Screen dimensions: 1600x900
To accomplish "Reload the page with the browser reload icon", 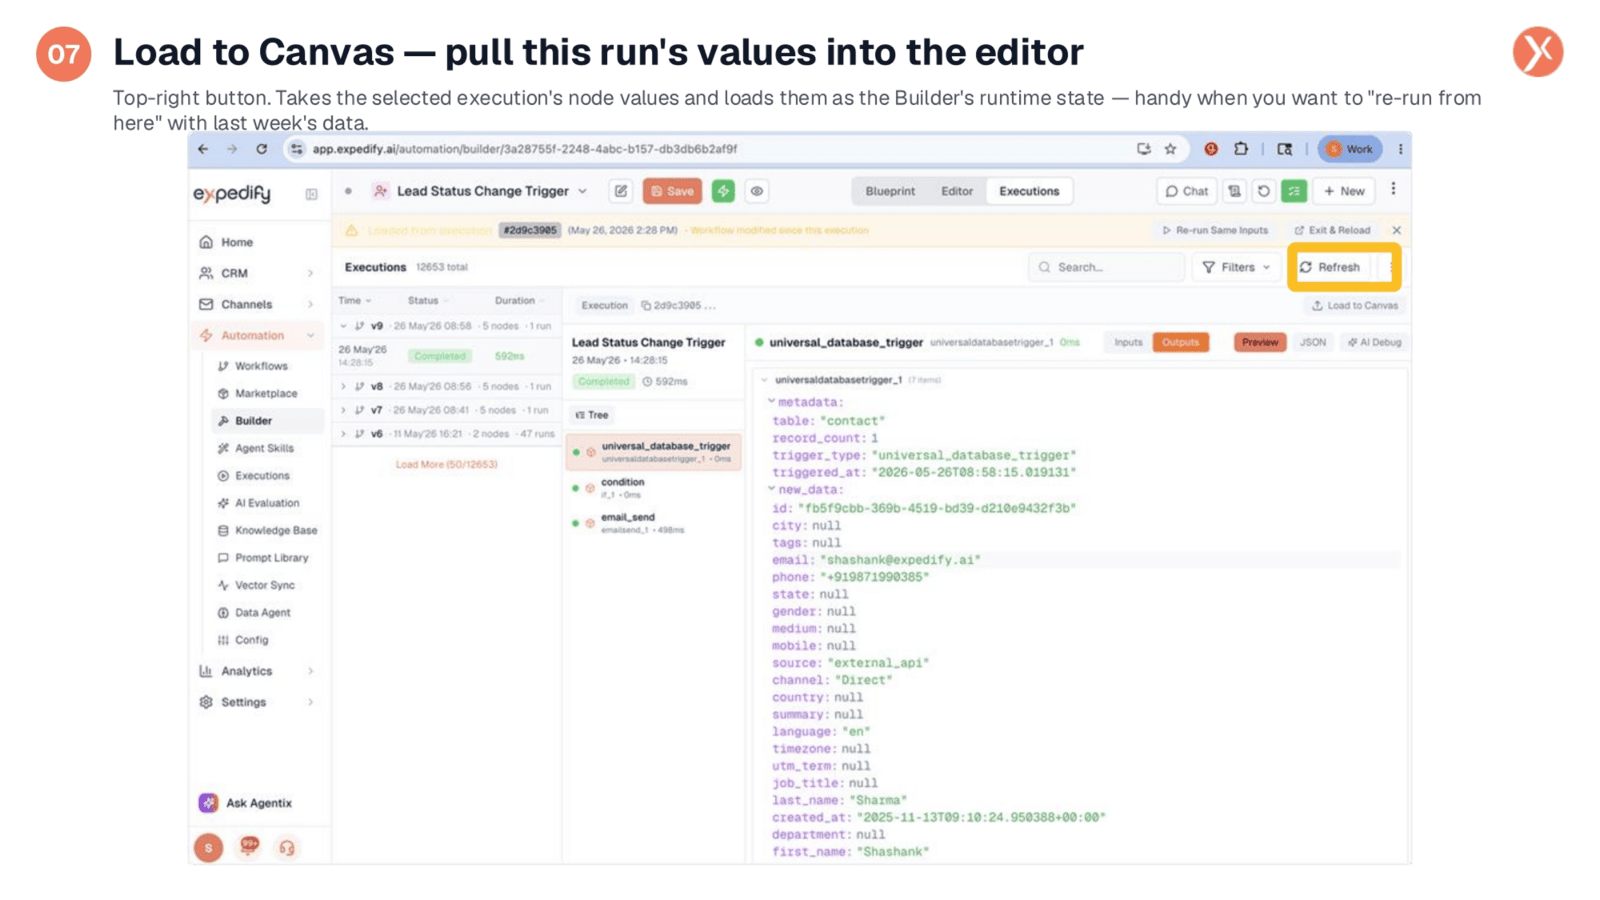I will [x=261, y=149].
